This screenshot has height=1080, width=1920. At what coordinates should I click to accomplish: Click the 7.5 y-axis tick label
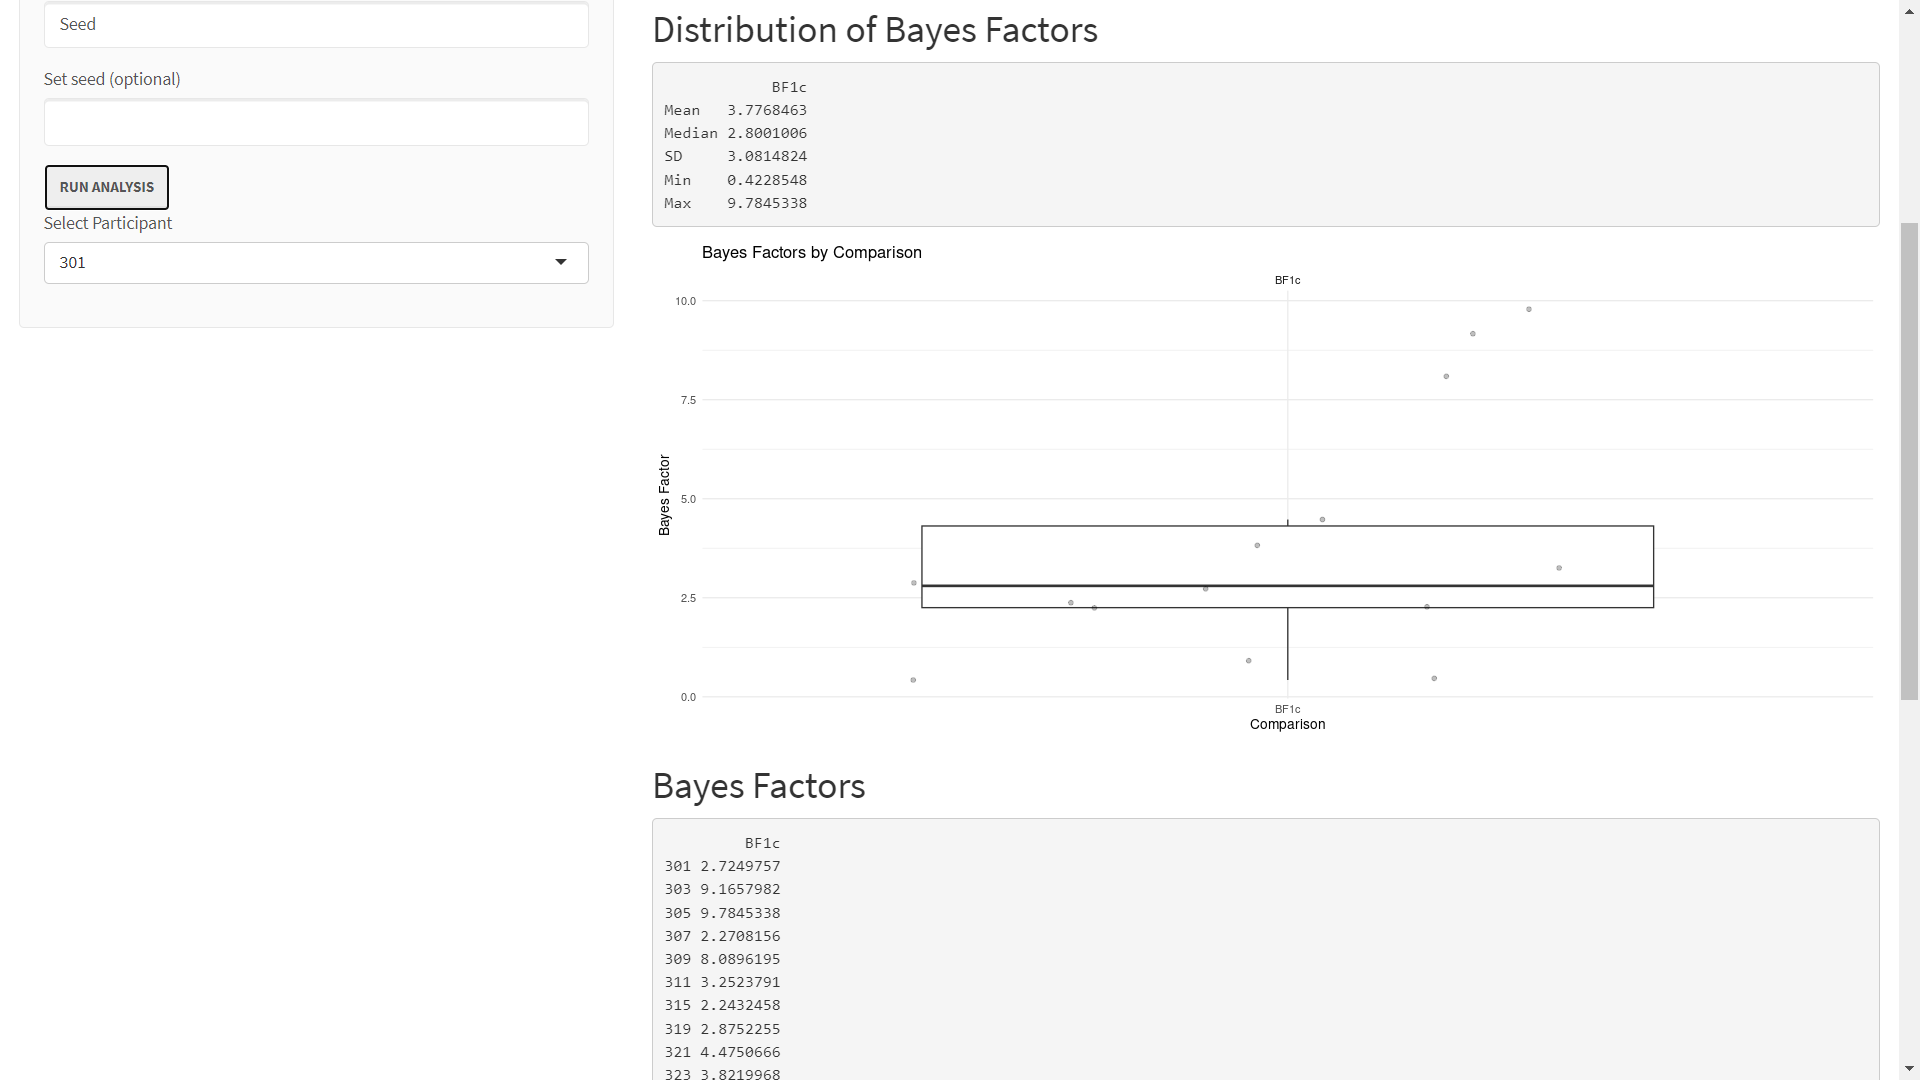[688, 400]
